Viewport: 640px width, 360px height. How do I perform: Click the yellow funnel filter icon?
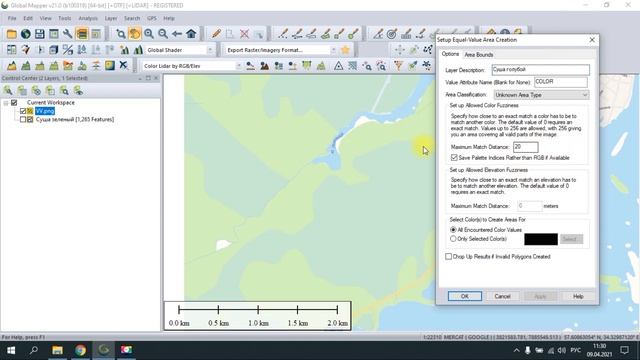tap(398, 65)
